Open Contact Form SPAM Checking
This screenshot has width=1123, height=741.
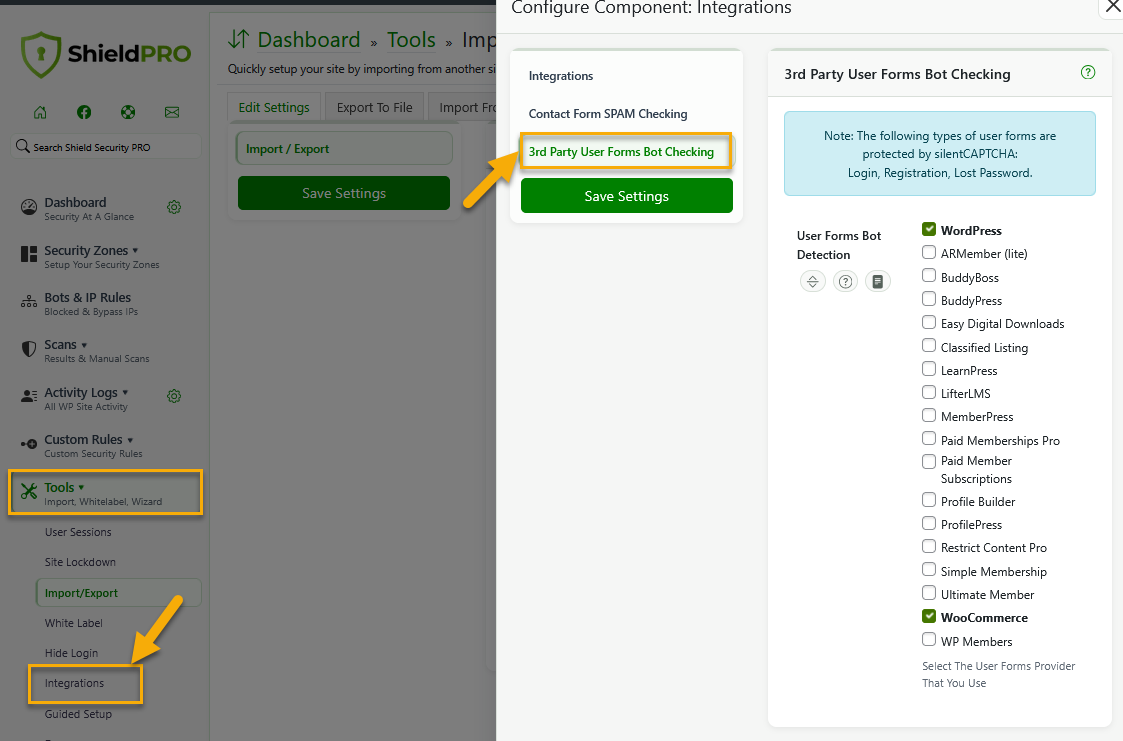pos(608,114)
